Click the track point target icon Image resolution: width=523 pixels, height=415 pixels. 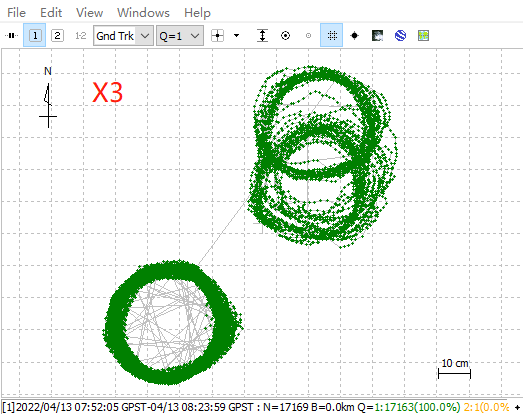coord(286,35)
